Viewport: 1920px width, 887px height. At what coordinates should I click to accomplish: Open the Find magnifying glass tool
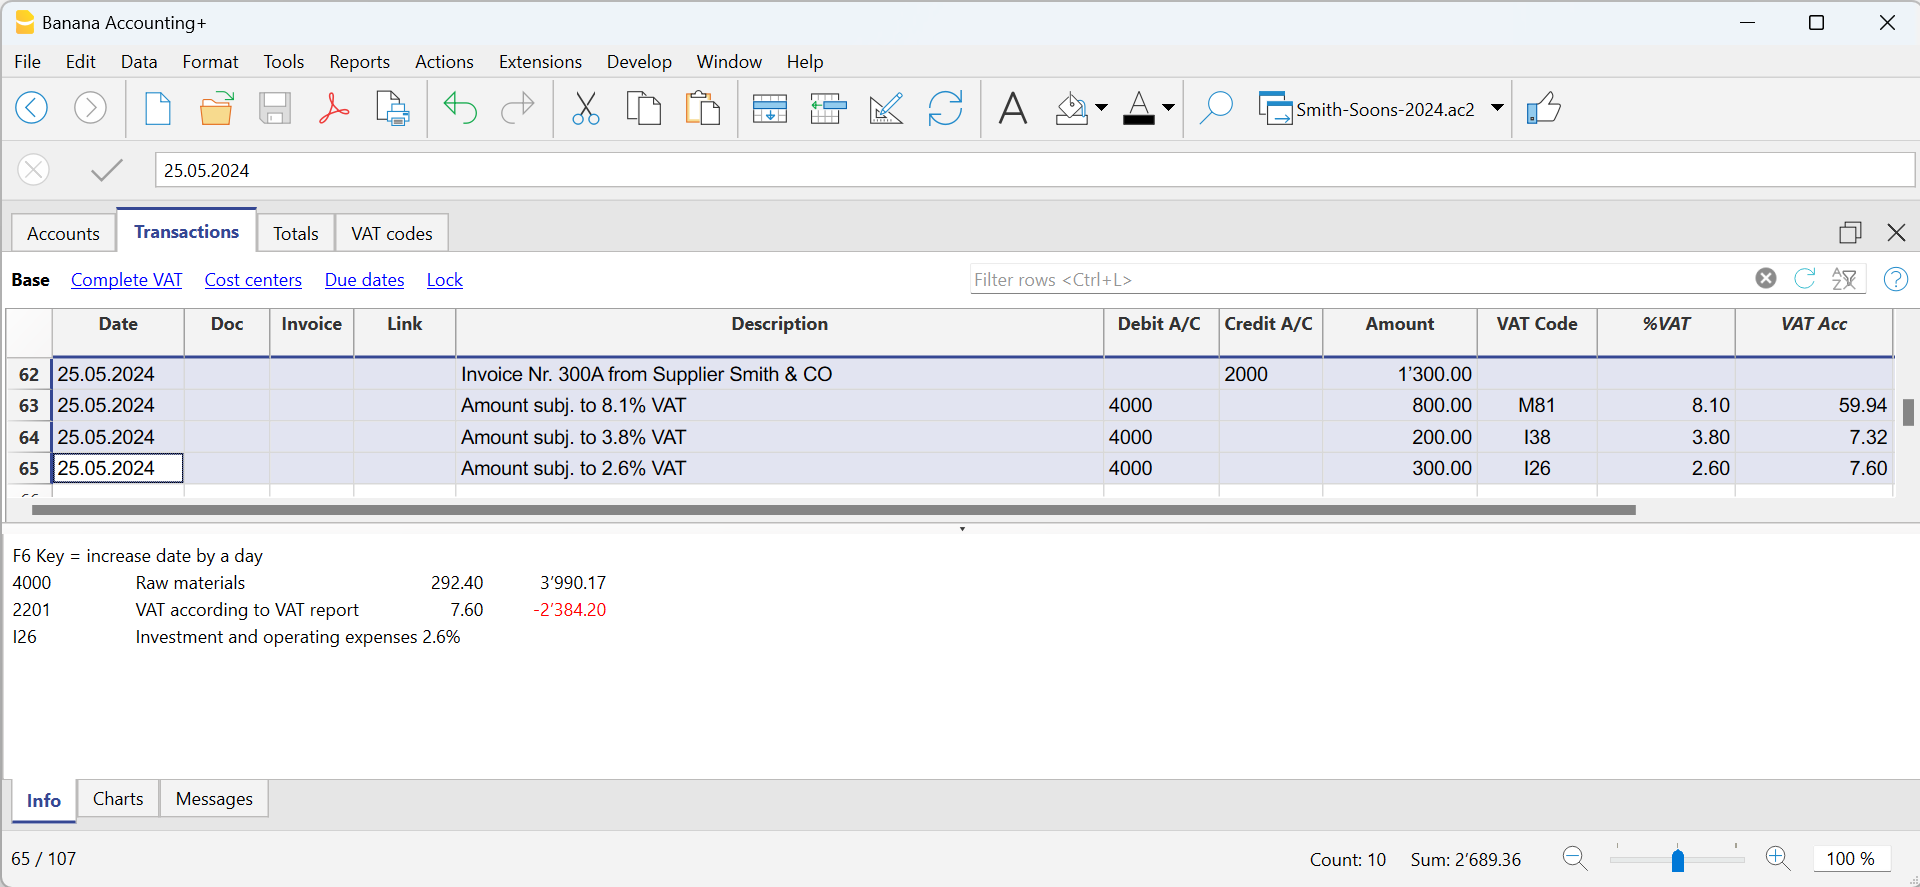[x=1215, y=108]
